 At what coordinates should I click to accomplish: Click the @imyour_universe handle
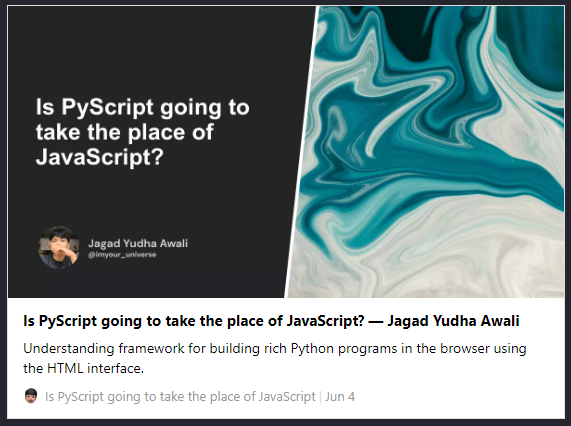(x=122, y=255)
